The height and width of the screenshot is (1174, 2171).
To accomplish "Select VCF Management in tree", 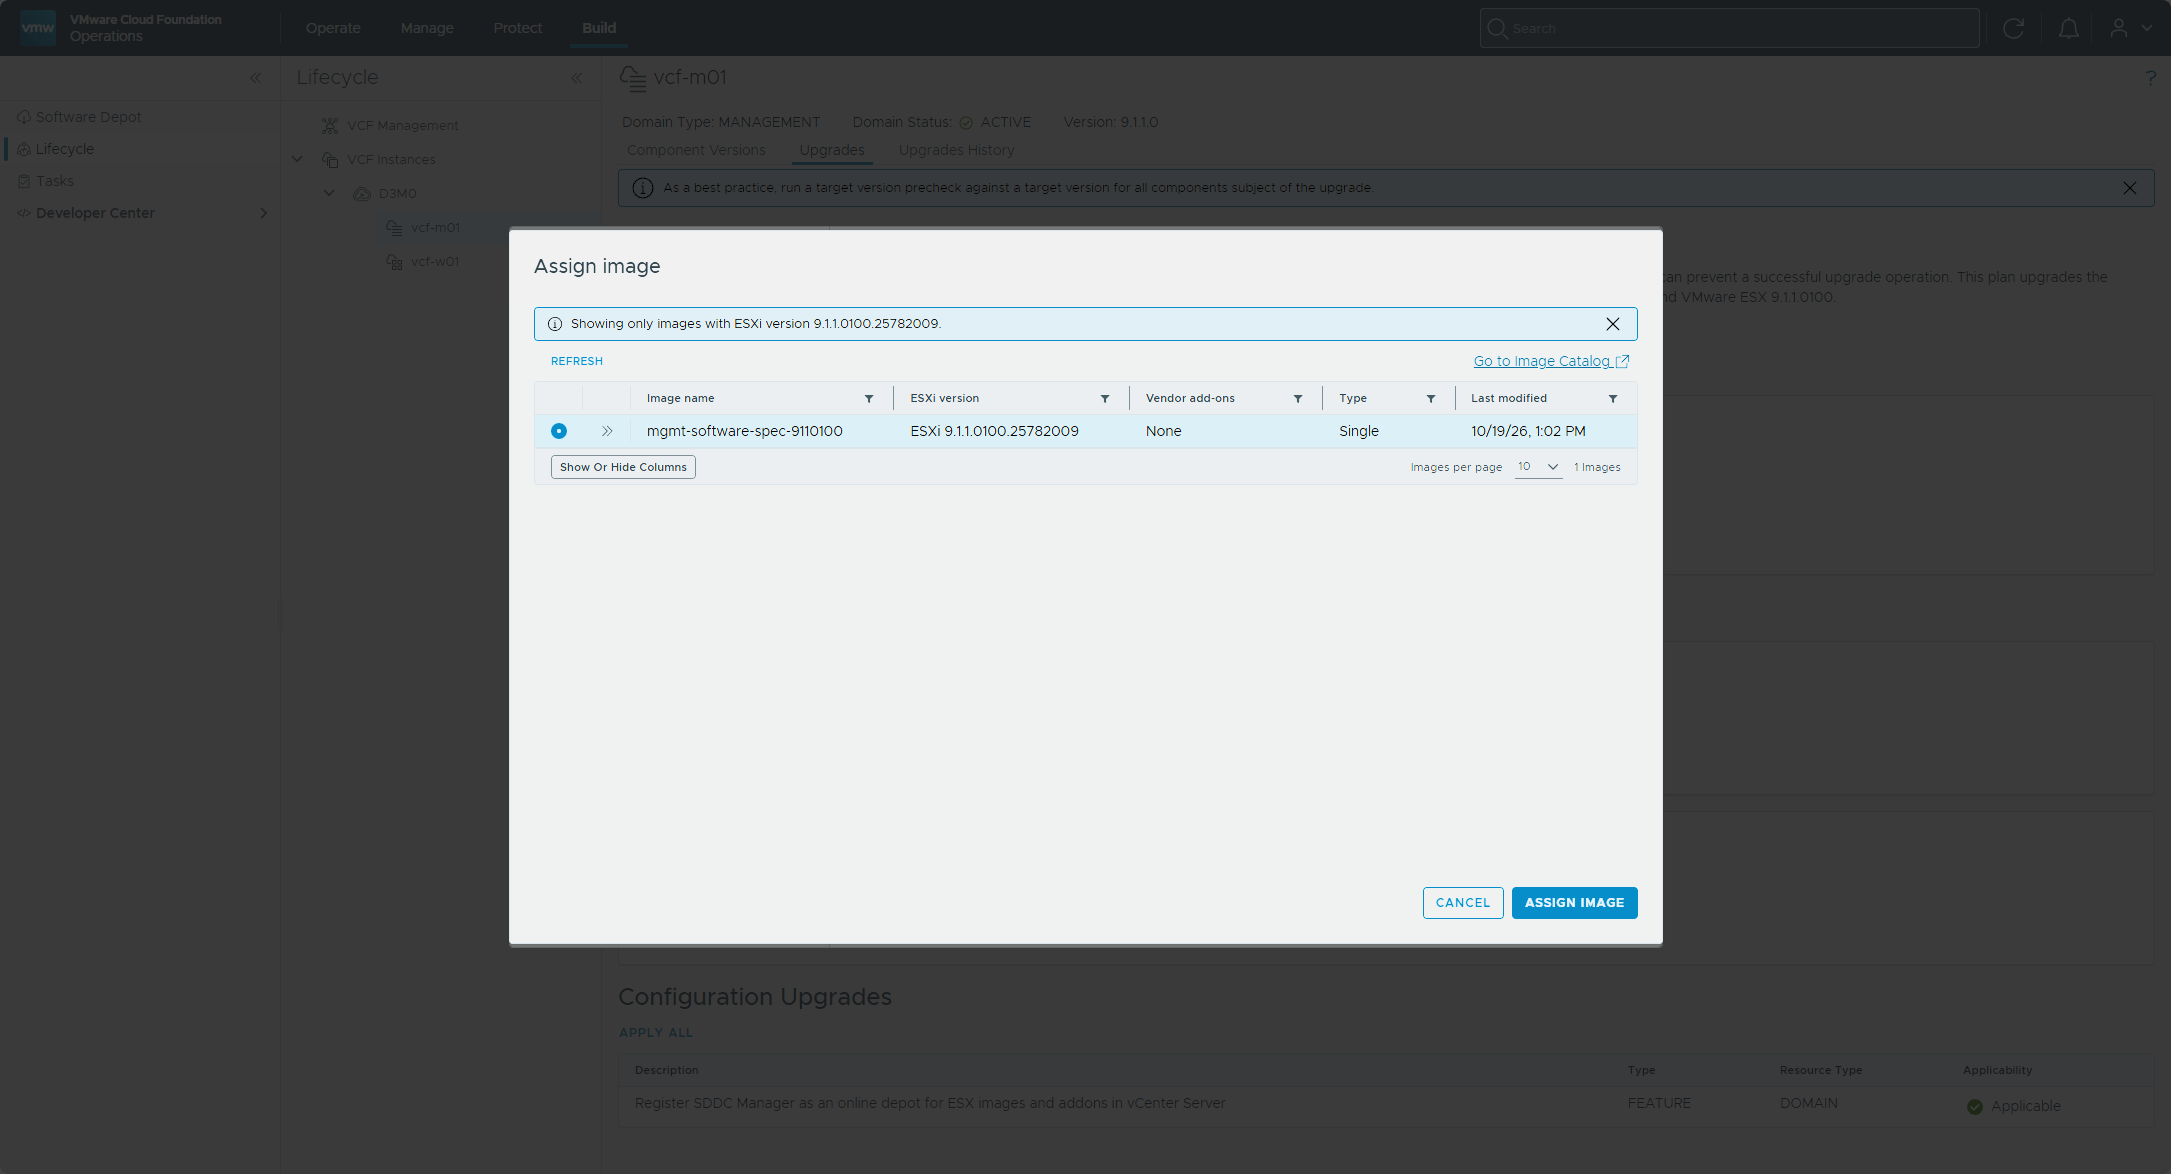I will [x=402, y=125].
